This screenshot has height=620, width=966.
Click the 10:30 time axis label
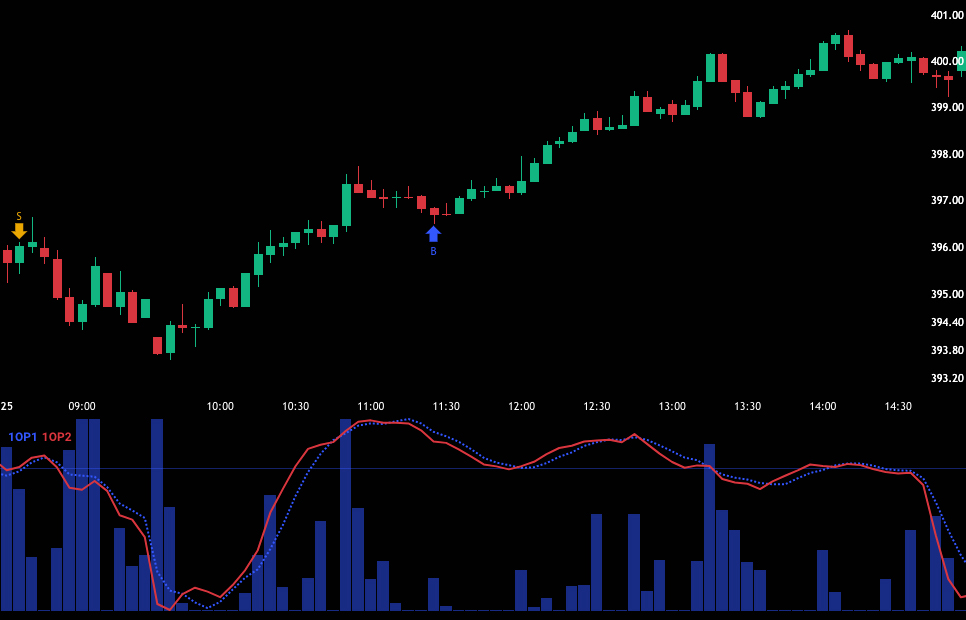click(295, 406)
